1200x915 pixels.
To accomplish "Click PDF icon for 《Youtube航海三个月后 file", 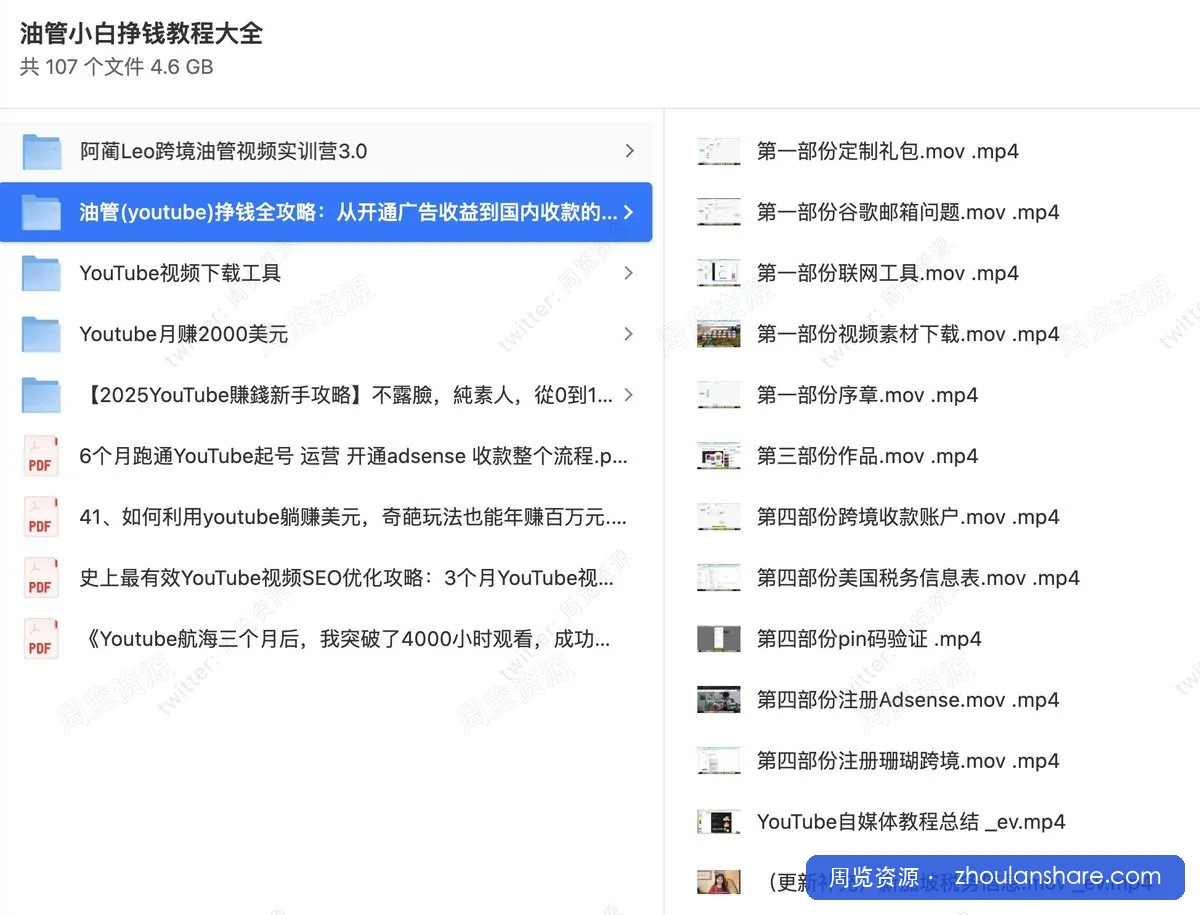I will (x=41, y=639).
